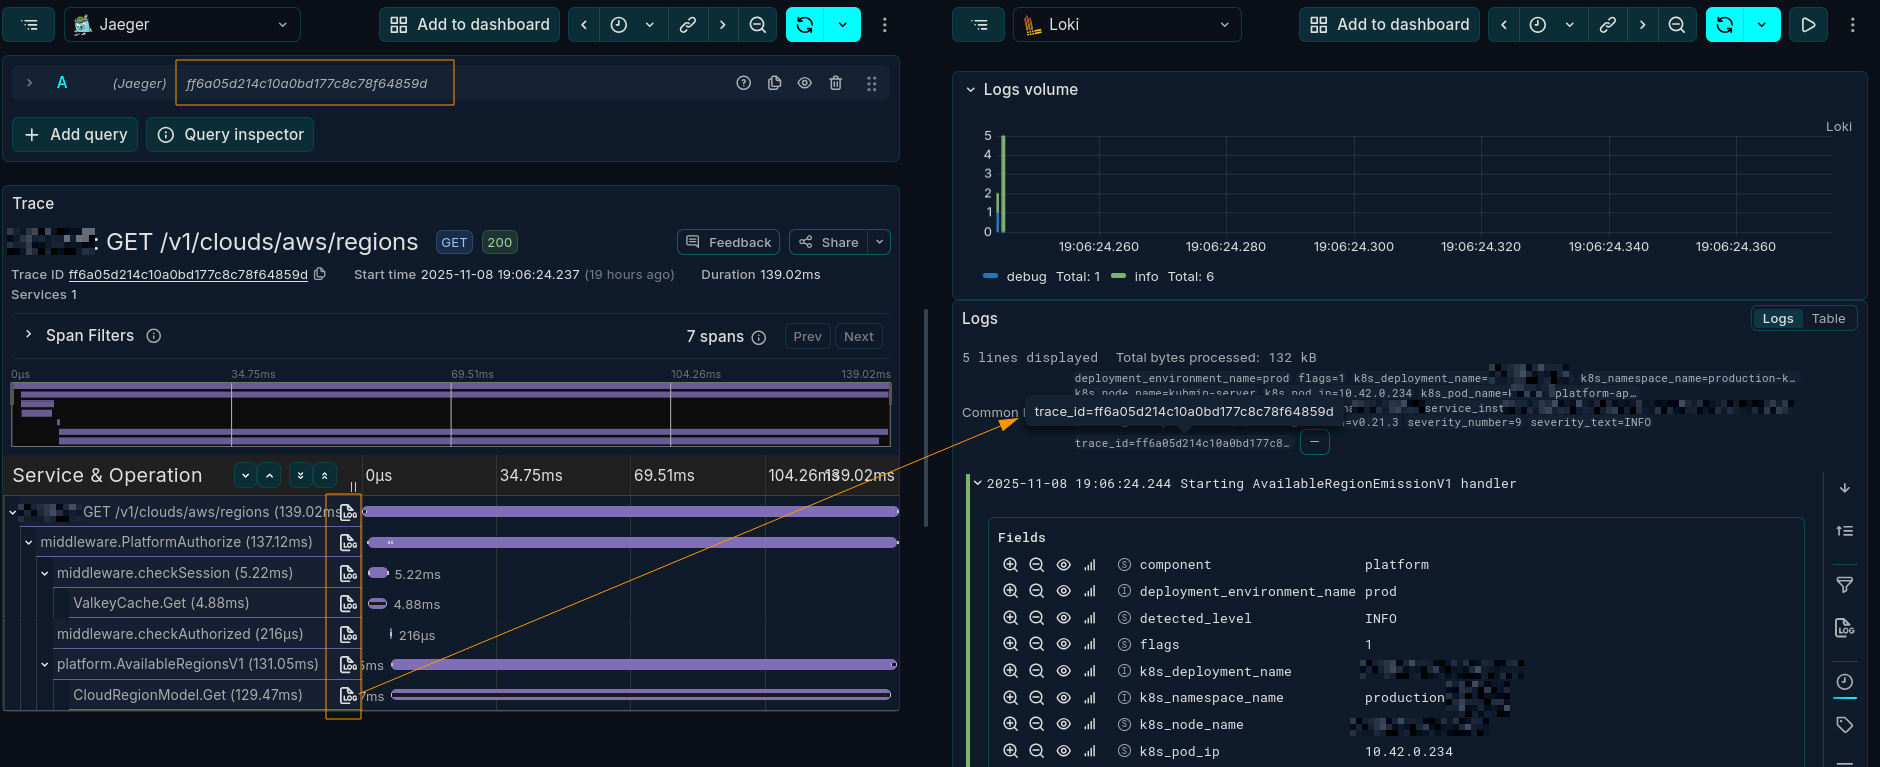Show help for query A
Image resolution: width=1880 pixels, height=767 pixels.
743,83
